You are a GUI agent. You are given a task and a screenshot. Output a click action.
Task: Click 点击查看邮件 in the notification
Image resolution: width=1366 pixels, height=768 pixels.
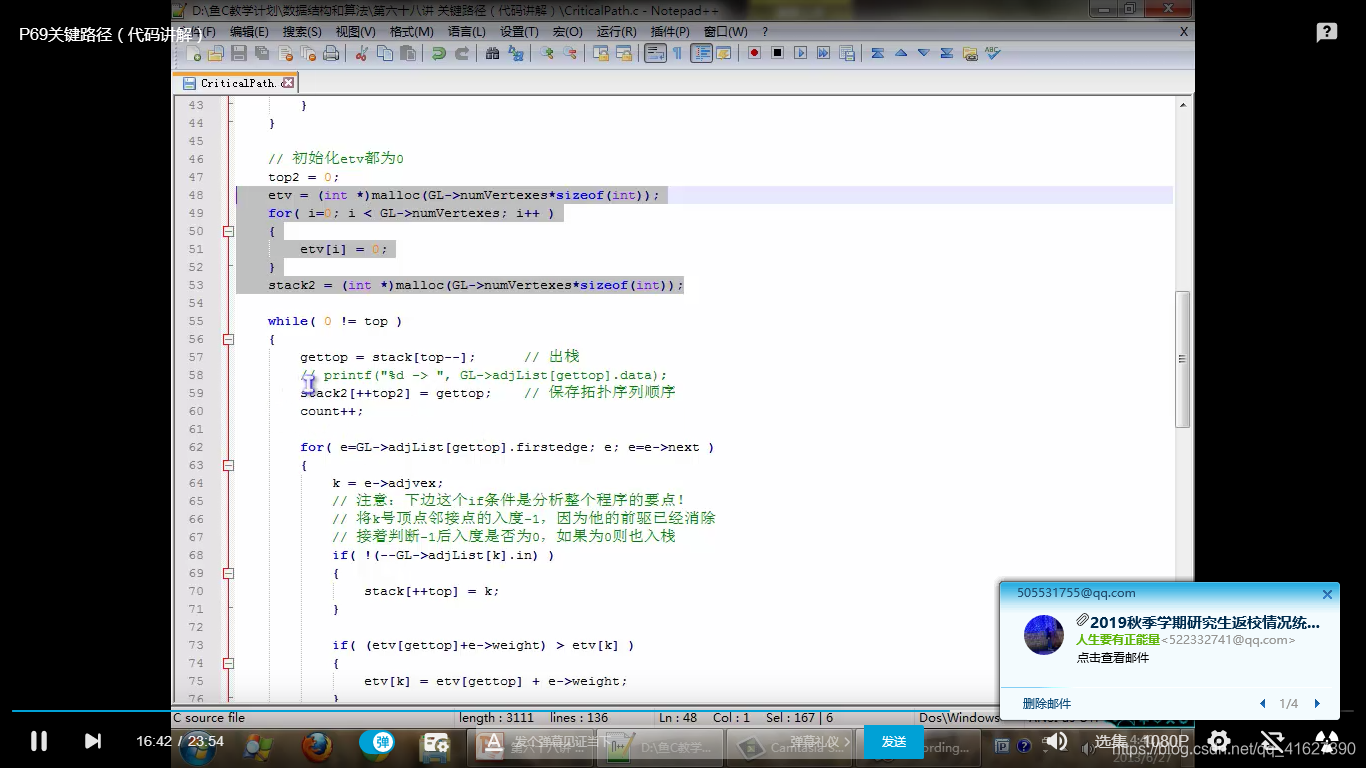(x=1113, y=657)
